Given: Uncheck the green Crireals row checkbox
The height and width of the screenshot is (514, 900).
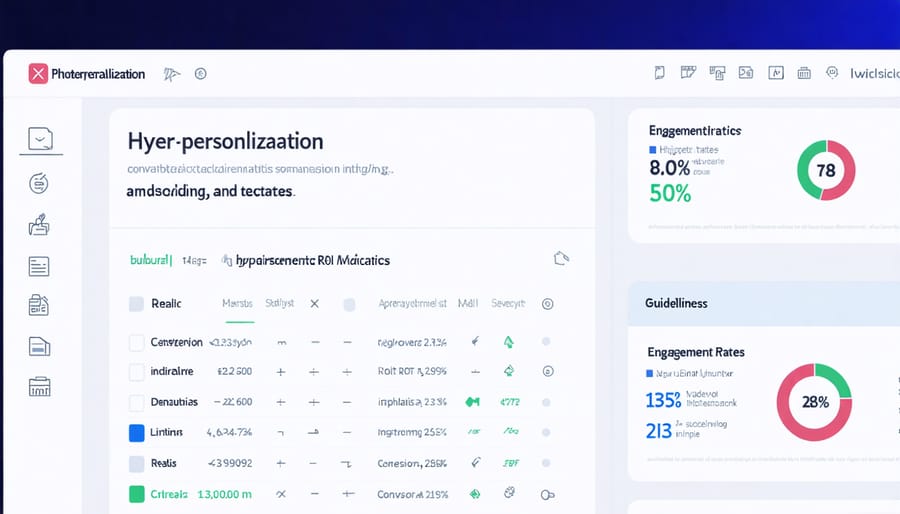Looking at the screenshot, I should coord(137,494).
